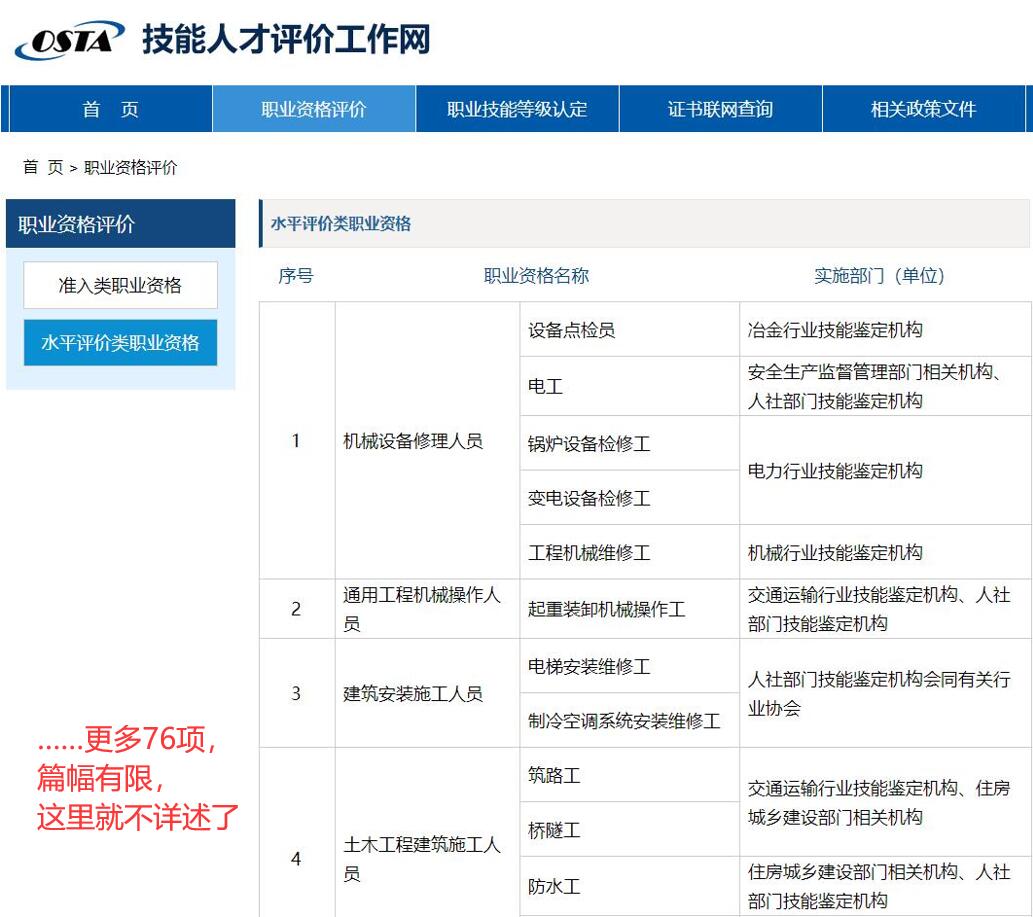Click 职业资格评价 breadcrumb link
The width and height of the screenshot is (1033, 917).
tap(133, 168)
